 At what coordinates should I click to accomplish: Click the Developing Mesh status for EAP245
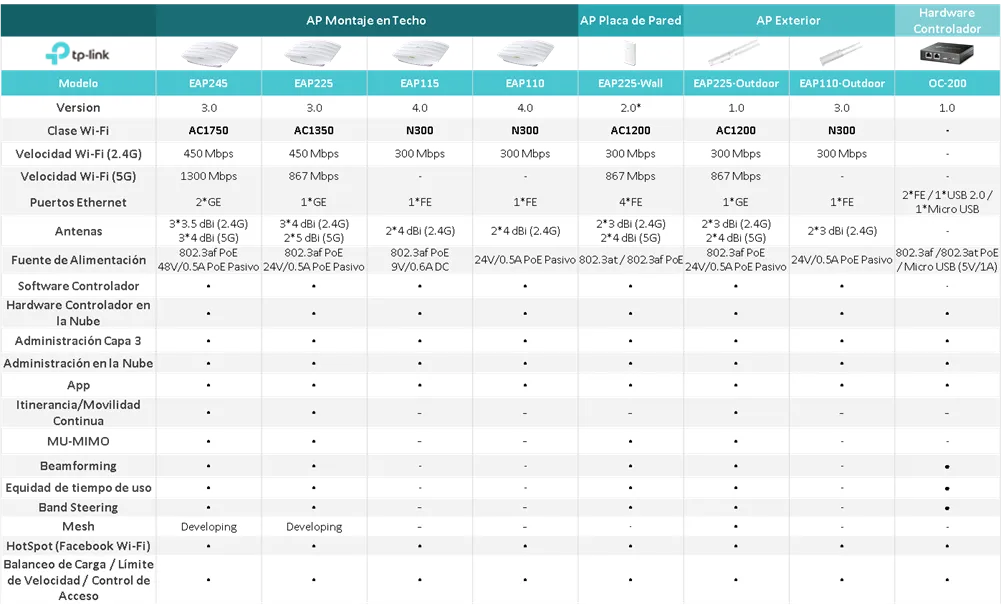pyautogui.click(x=208, y=527)
